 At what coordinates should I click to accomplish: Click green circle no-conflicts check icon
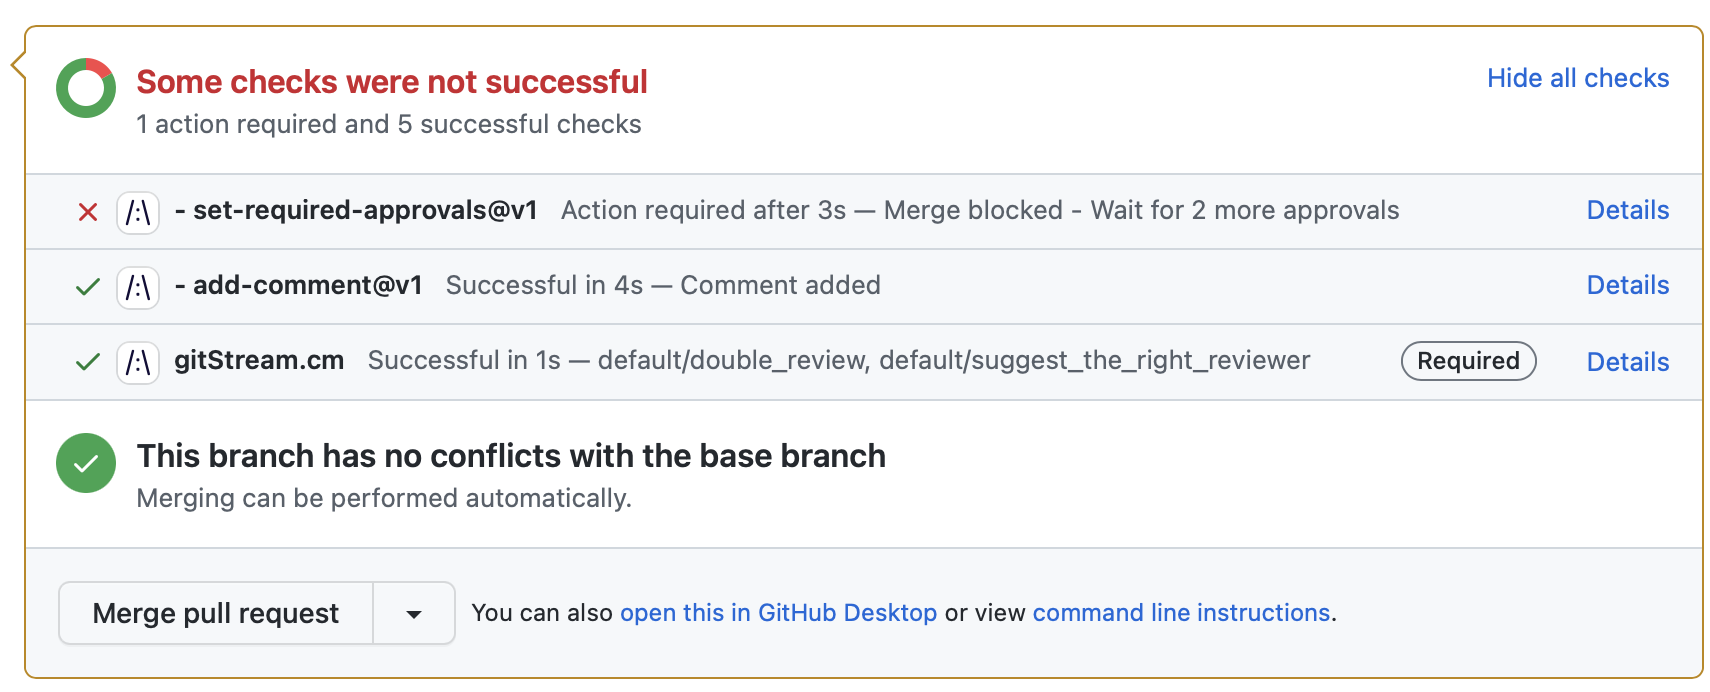pos(86,463)
